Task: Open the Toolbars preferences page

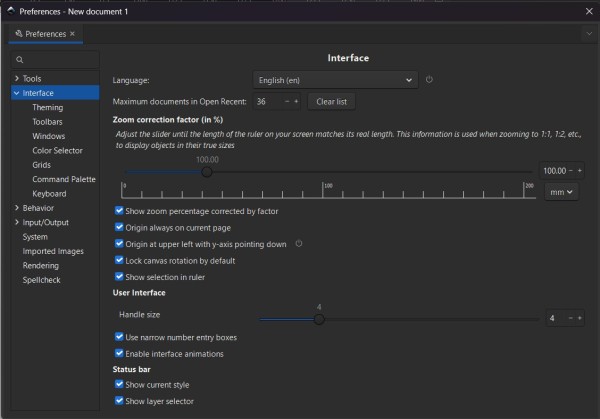Action: (x=47, y=122)
